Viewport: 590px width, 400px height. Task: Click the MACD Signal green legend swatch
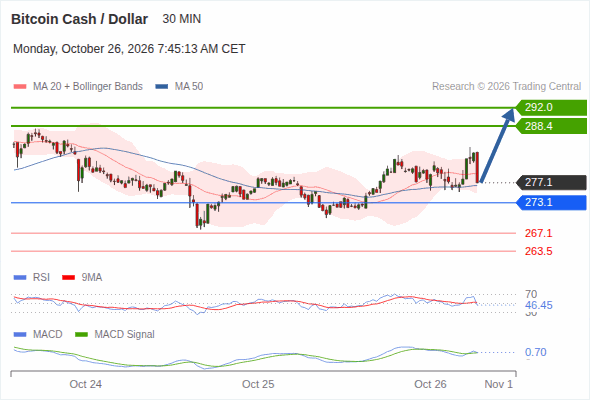[x=81, y=335]
